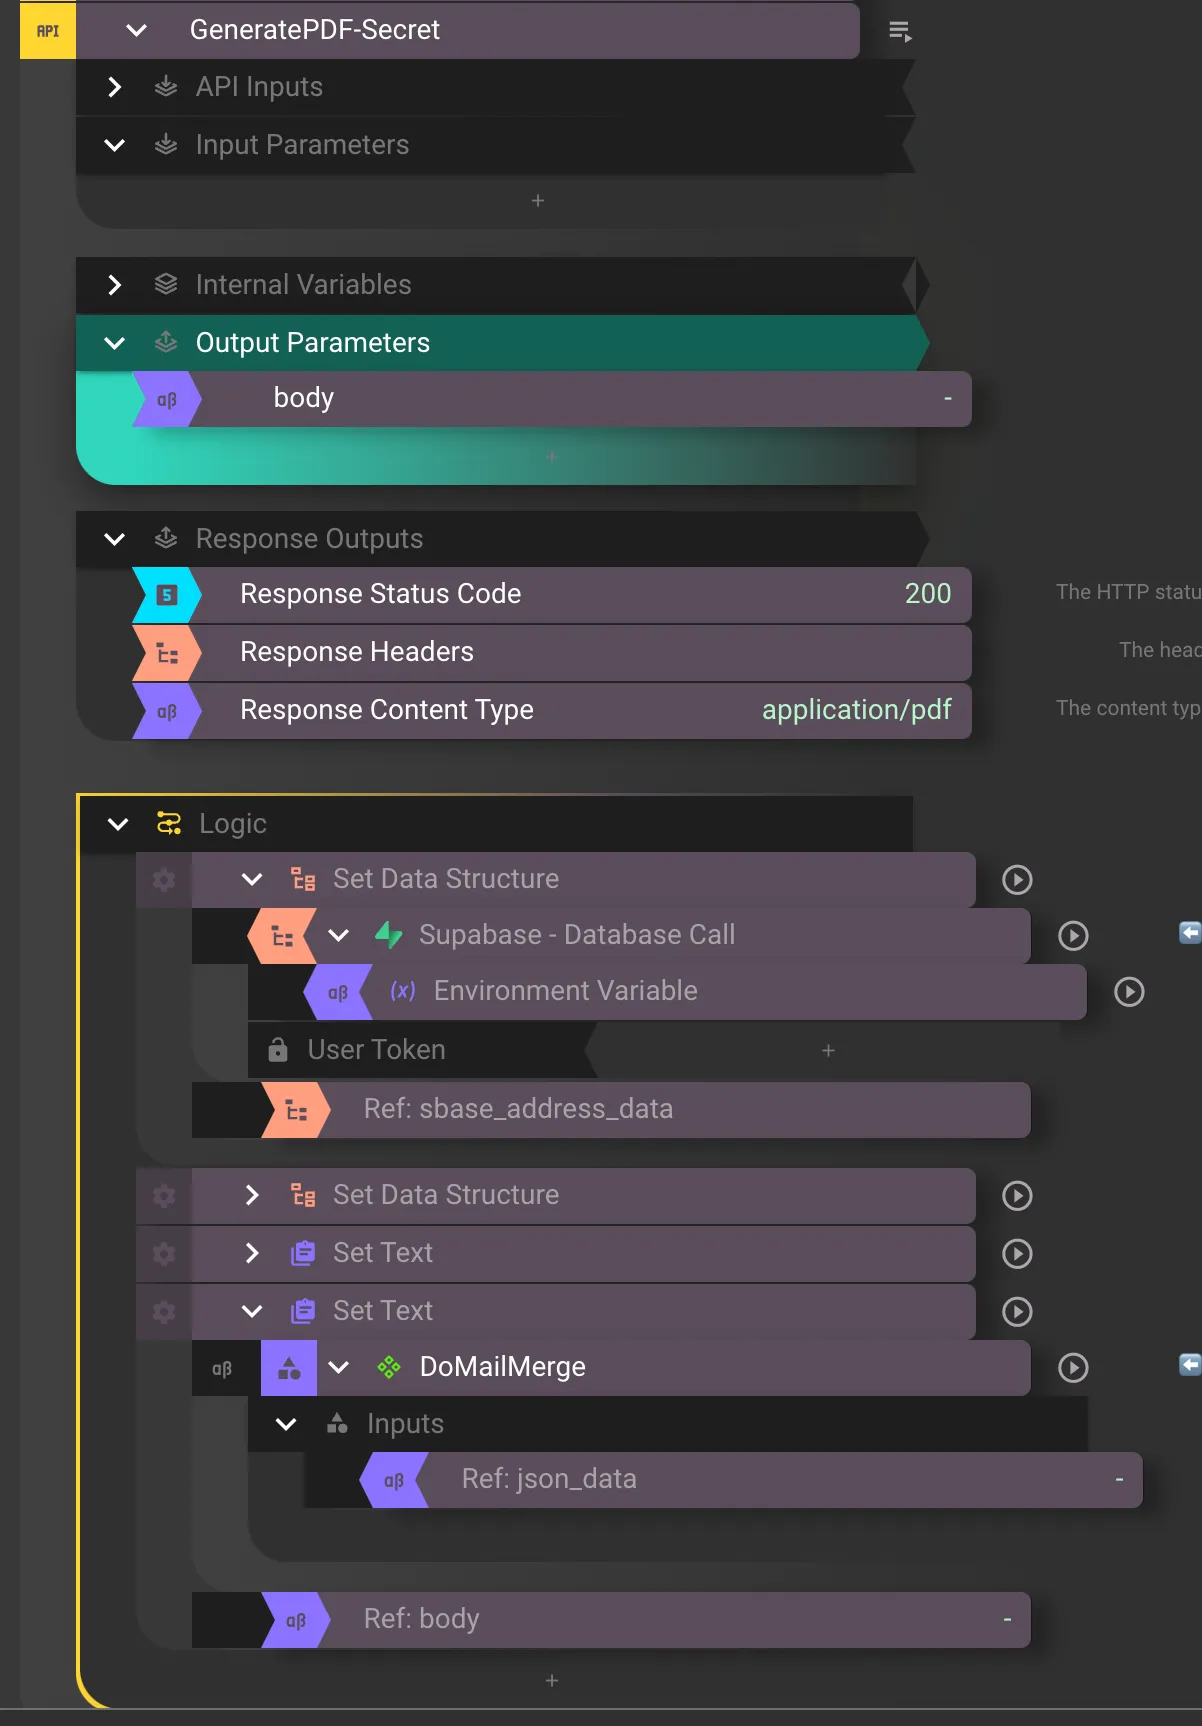Expand the Internal Variables section
The width and height of the screenshot is (1202, 1726).
115,285
